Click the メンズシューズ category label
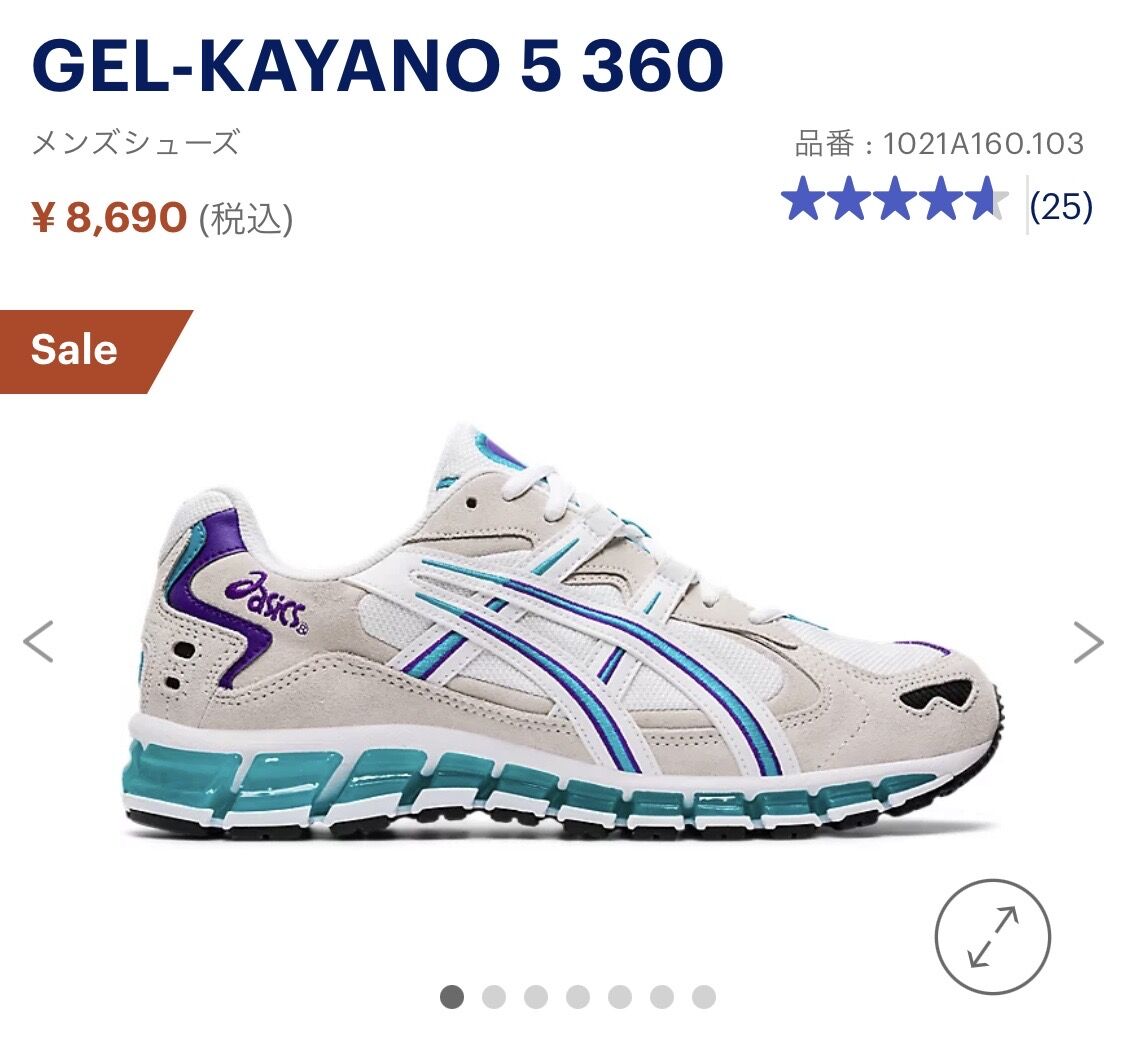The width and height of the screenshot is (1125, 1058). click(136, 143)
